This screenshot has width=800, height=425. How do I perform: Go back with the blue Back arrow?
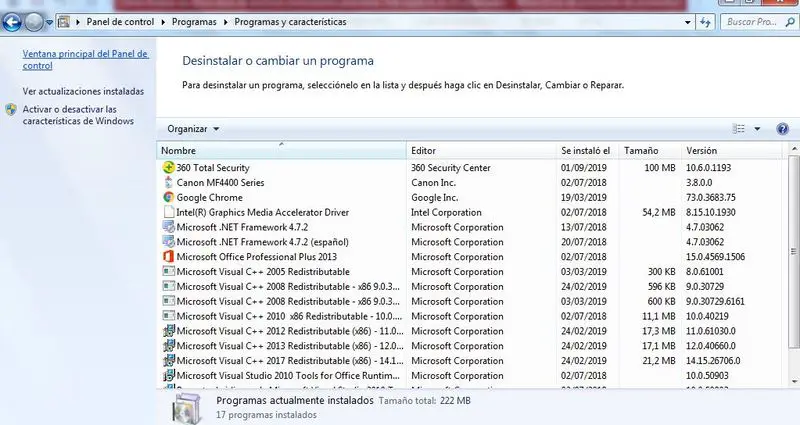pos(12,22)
